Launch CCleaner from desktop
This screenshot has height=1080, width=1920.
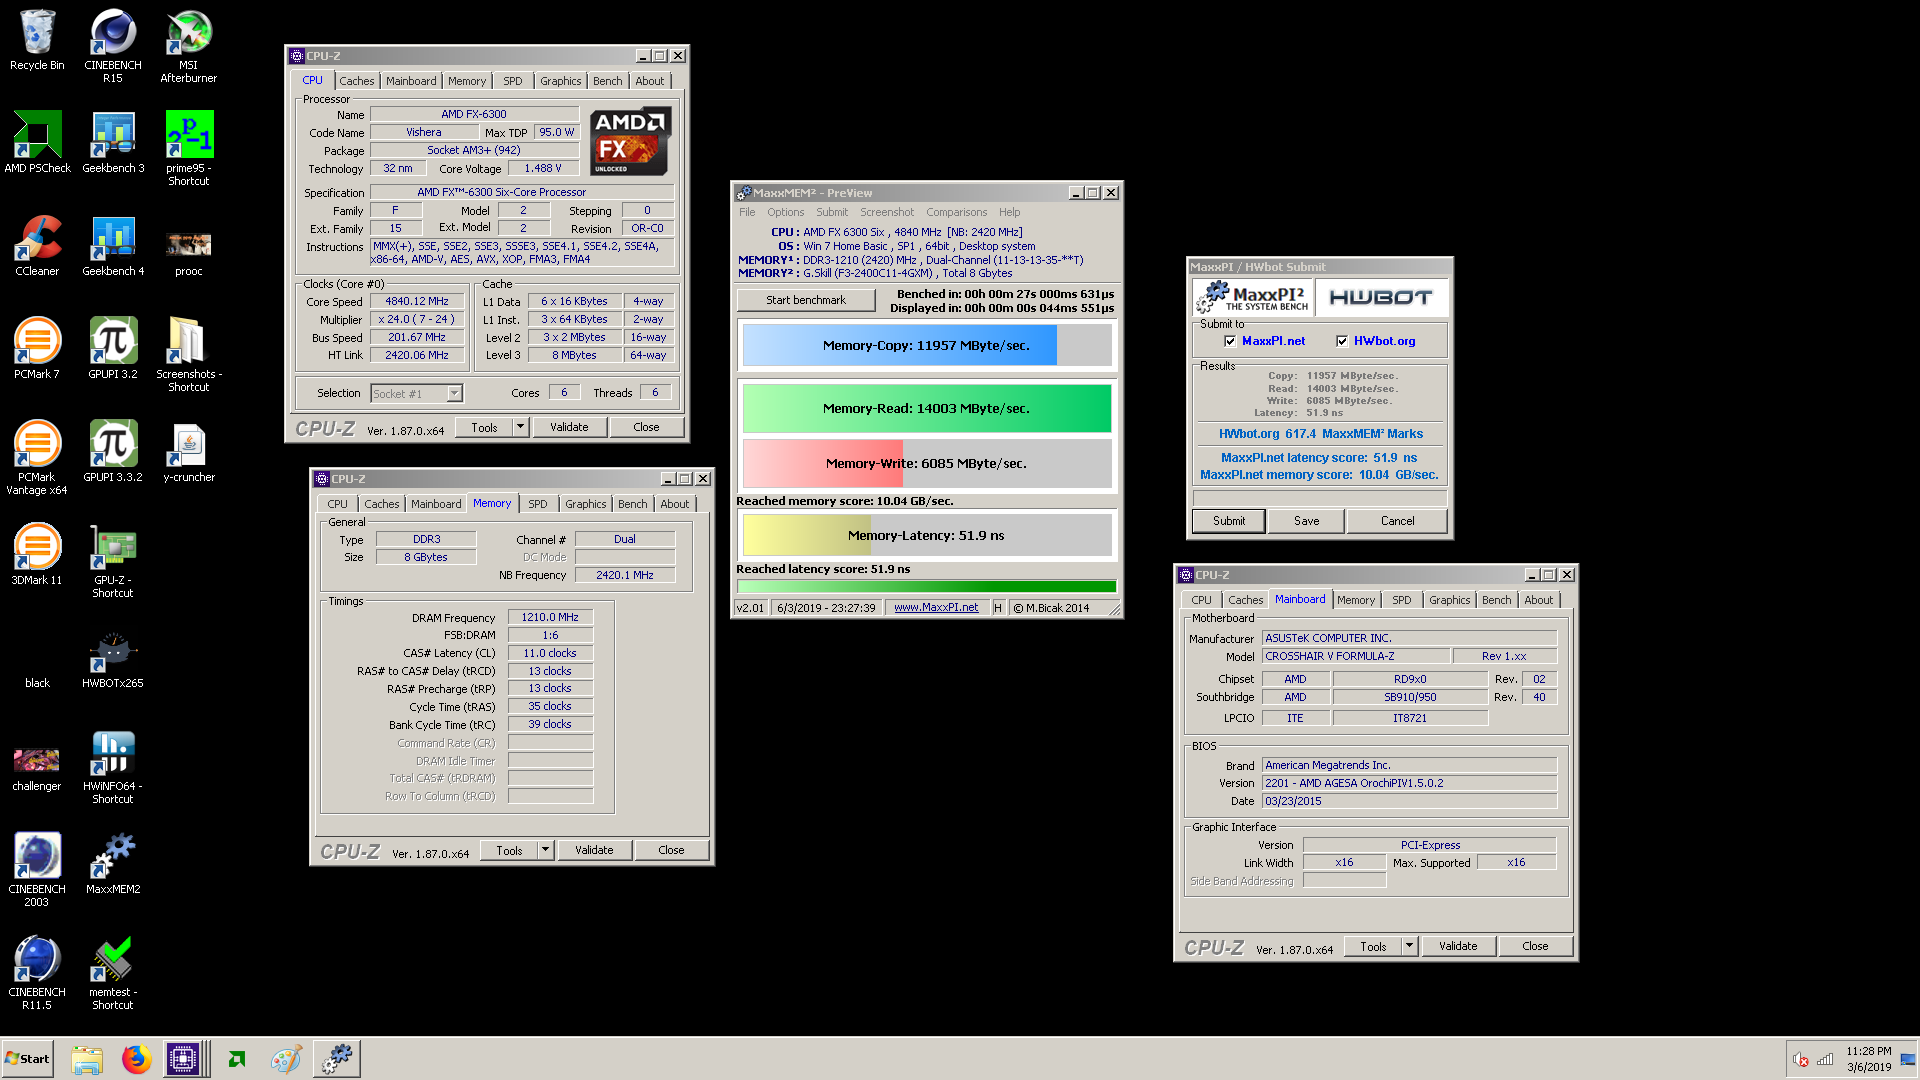pyautogui.click(x=37, y=246)
